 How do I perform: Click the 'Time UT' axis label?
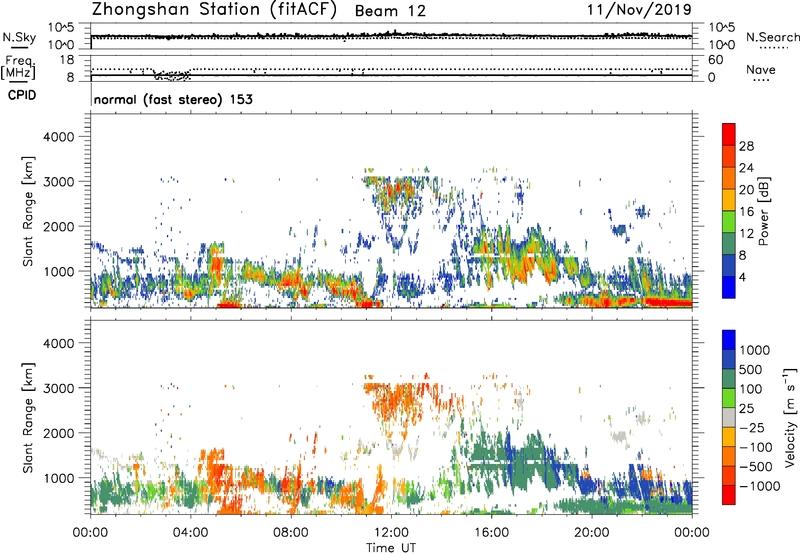(x=391, y=548)
